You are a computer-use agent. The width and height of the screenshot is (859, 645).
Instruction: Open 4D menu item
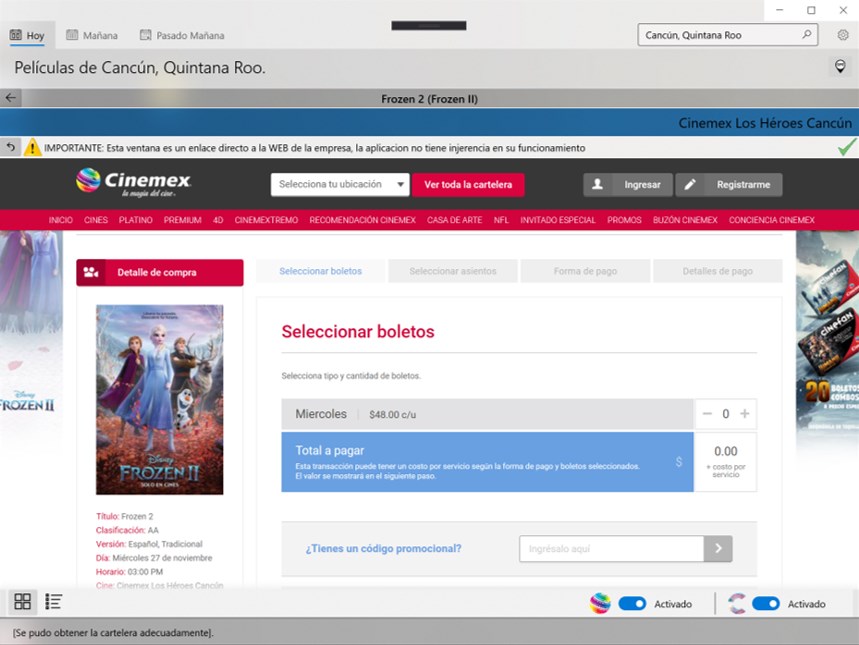[218, 220]
